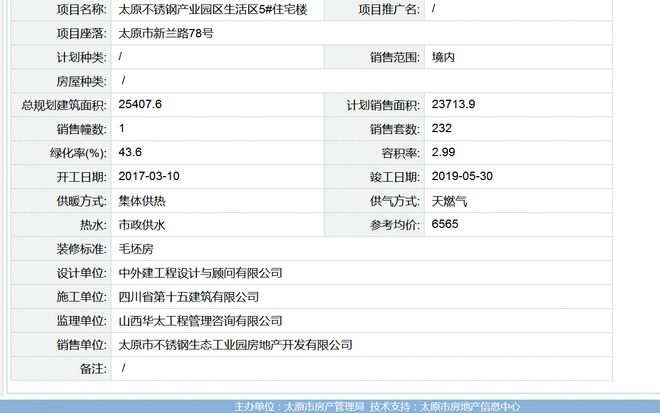The image size is (660, 413).
Task: Click heating method value 集体供热
Action: 142,201
